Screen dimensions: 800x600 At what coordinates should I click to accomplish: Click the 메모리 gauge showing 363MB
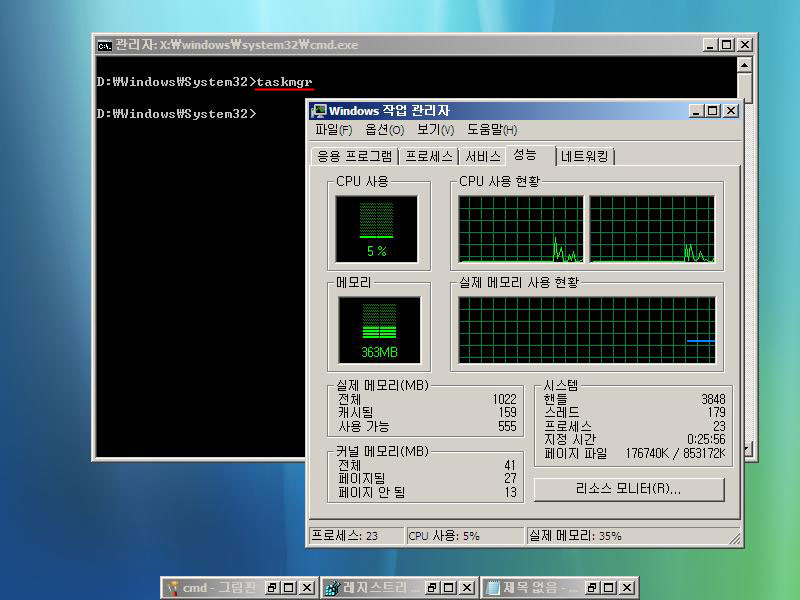click(x=379, y=330)
